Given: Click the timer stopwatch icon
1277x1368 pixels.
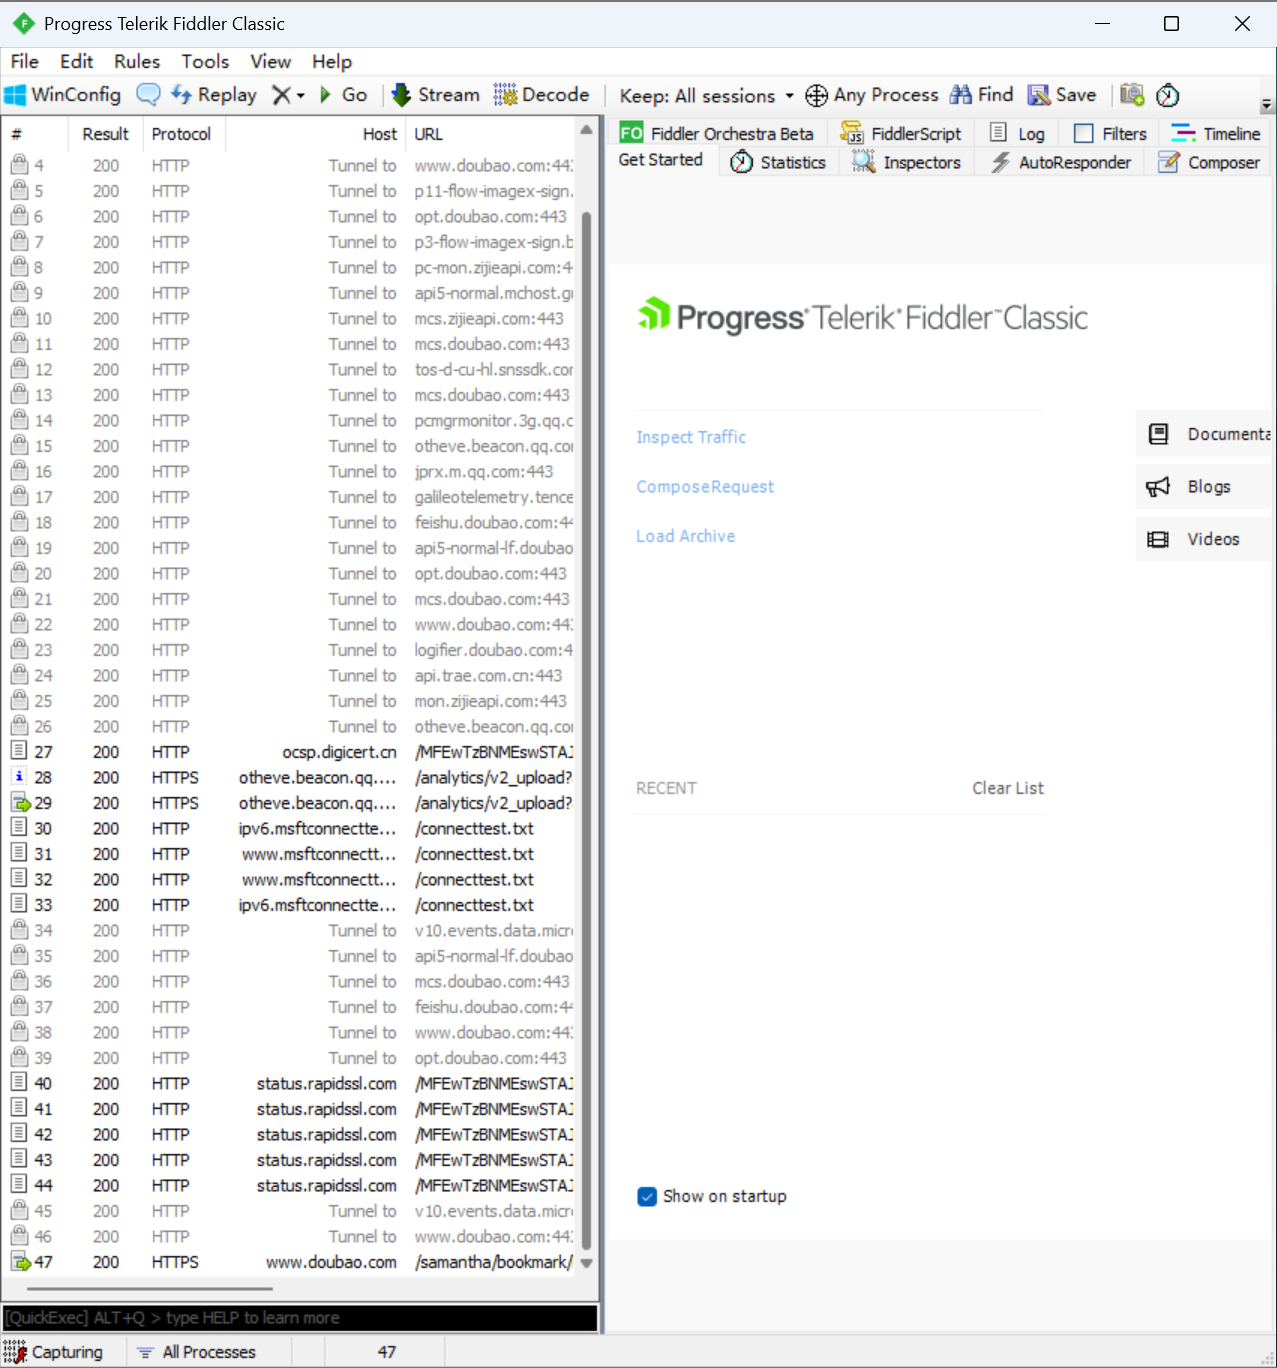Looking at the screenshot, I should coord(1167,95).
